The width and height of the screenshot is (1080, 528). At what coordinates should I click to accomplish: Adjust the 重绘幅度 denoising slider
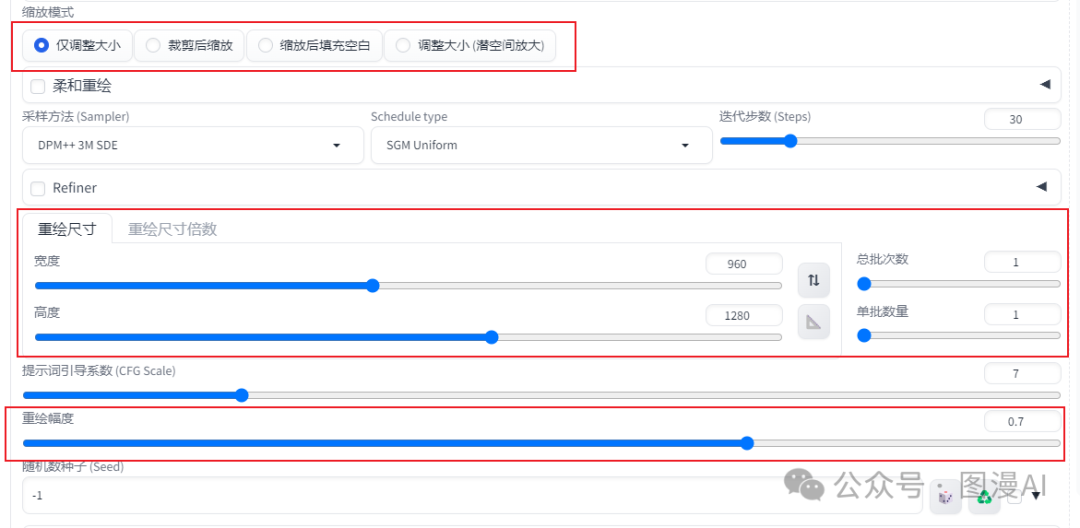tap(541, 443)
